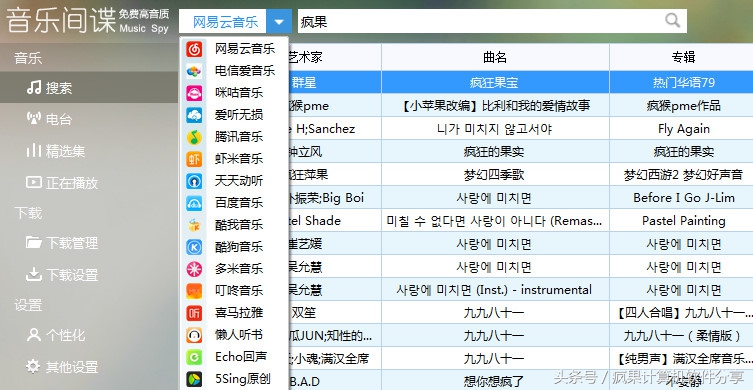Viewport: 753px width, 390px height.
Task: Click album cell 九九八十一（柔情版）
Action: point(684,336)
